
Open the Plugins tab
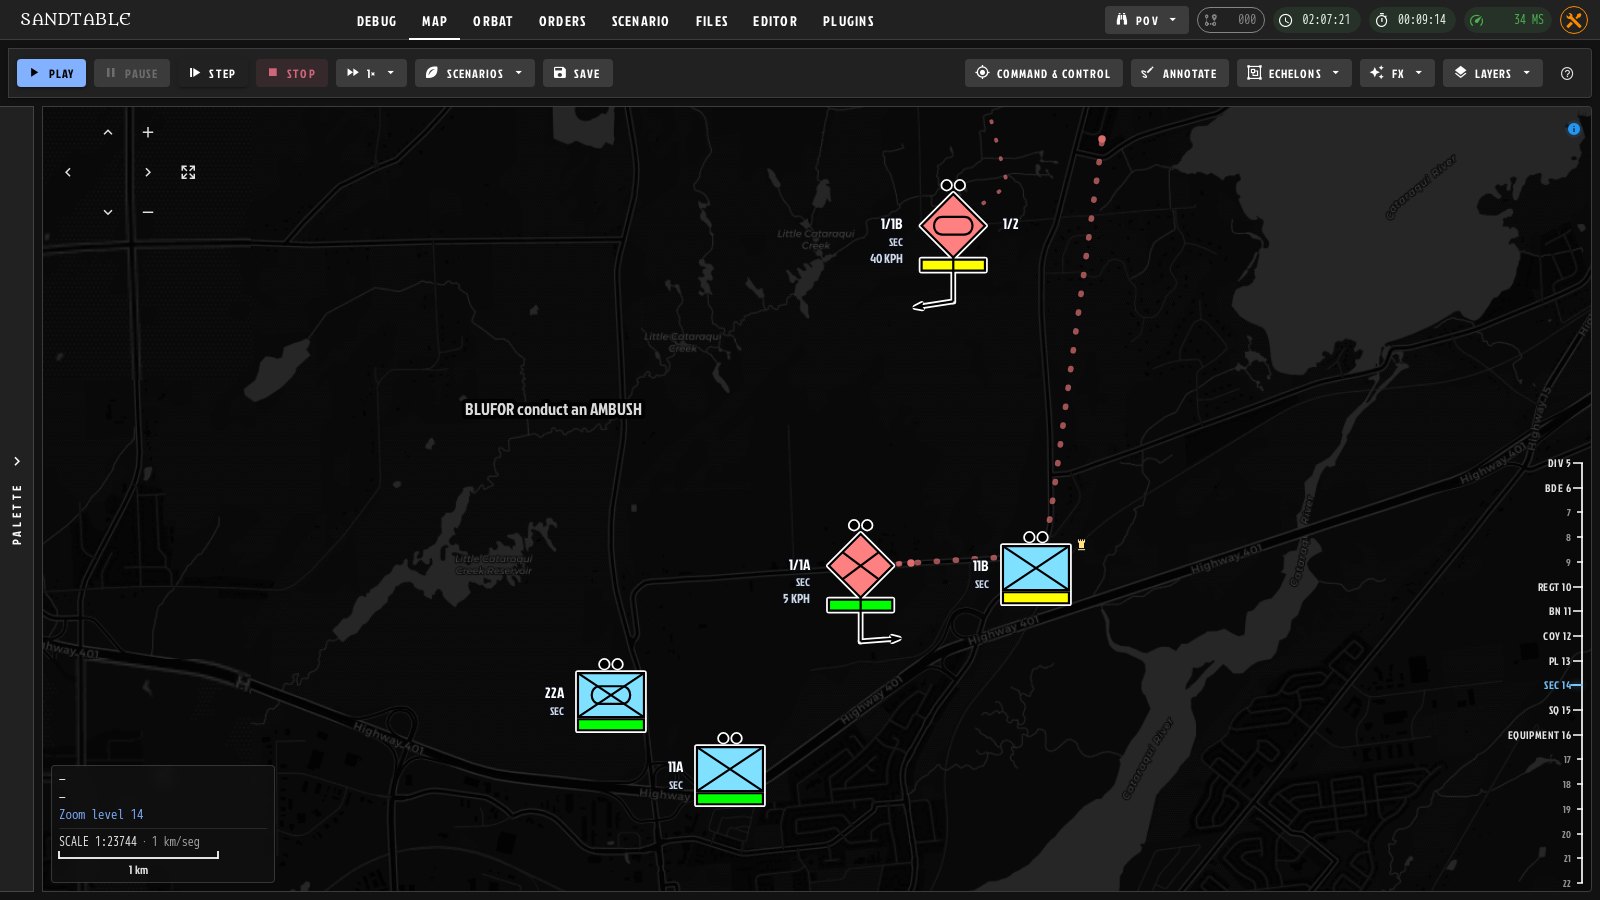tap(849, 21)
